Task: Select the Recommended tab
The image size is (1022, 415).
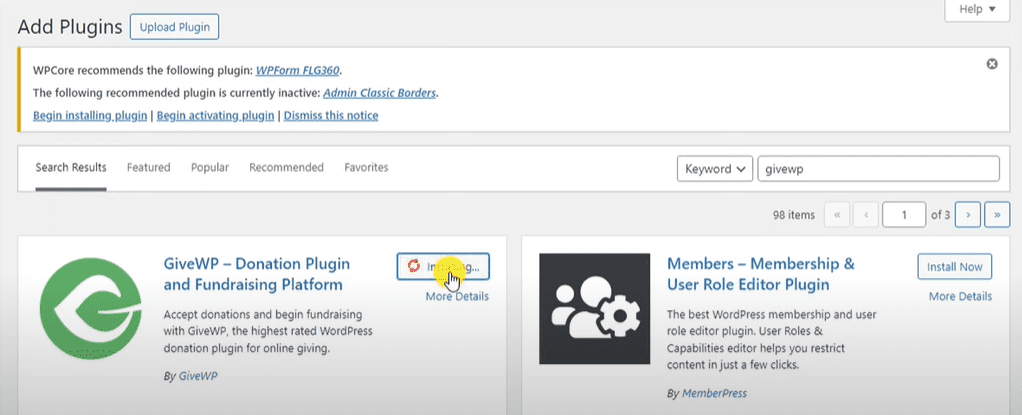Action: coord(286,168)
